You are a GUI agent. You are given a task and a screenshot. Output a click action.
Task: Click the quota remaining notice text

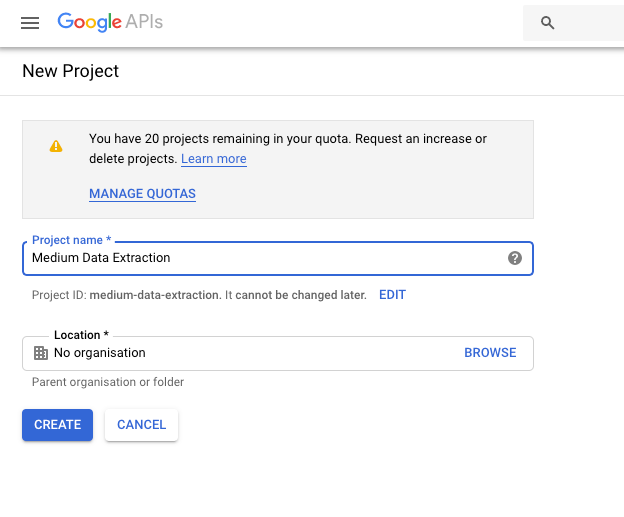[x=288, y=139]
